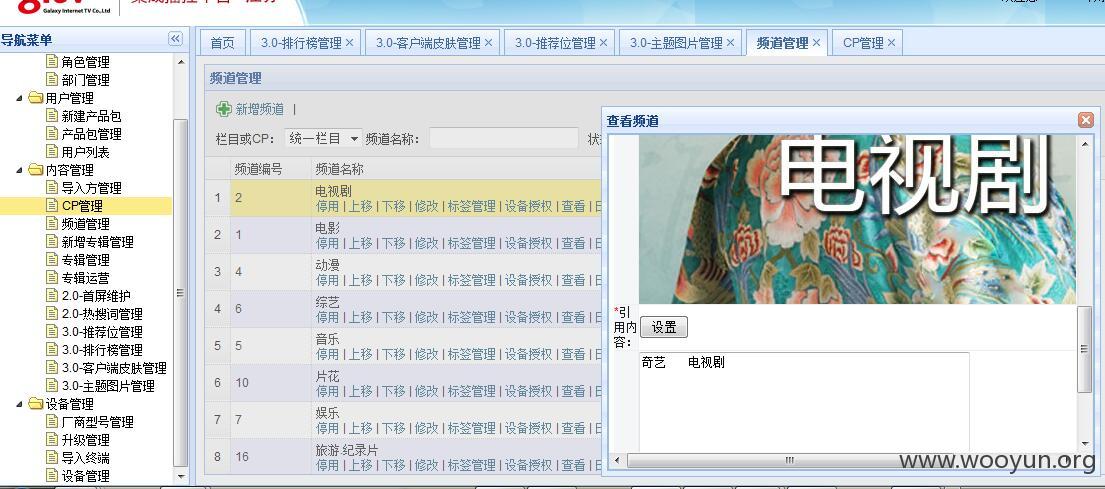
Task: Click 修改 link for 动漫 channel
Action: pyautogui.click(x=426, y=280)
